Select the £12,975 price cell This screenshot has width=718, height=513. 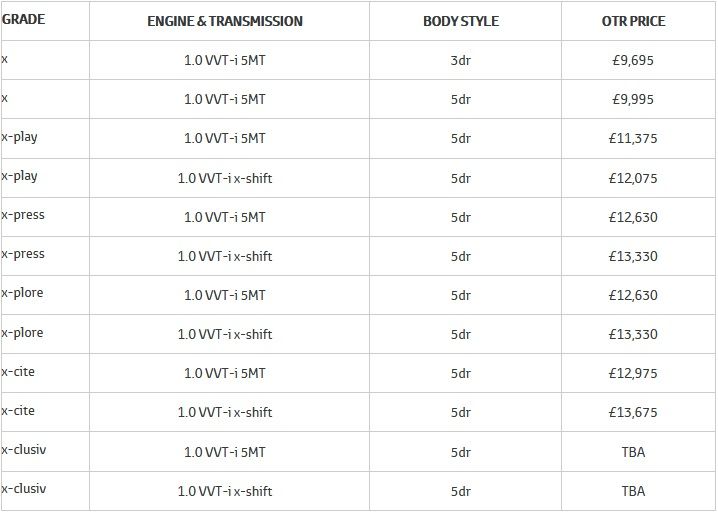click(x=632, y=373)
